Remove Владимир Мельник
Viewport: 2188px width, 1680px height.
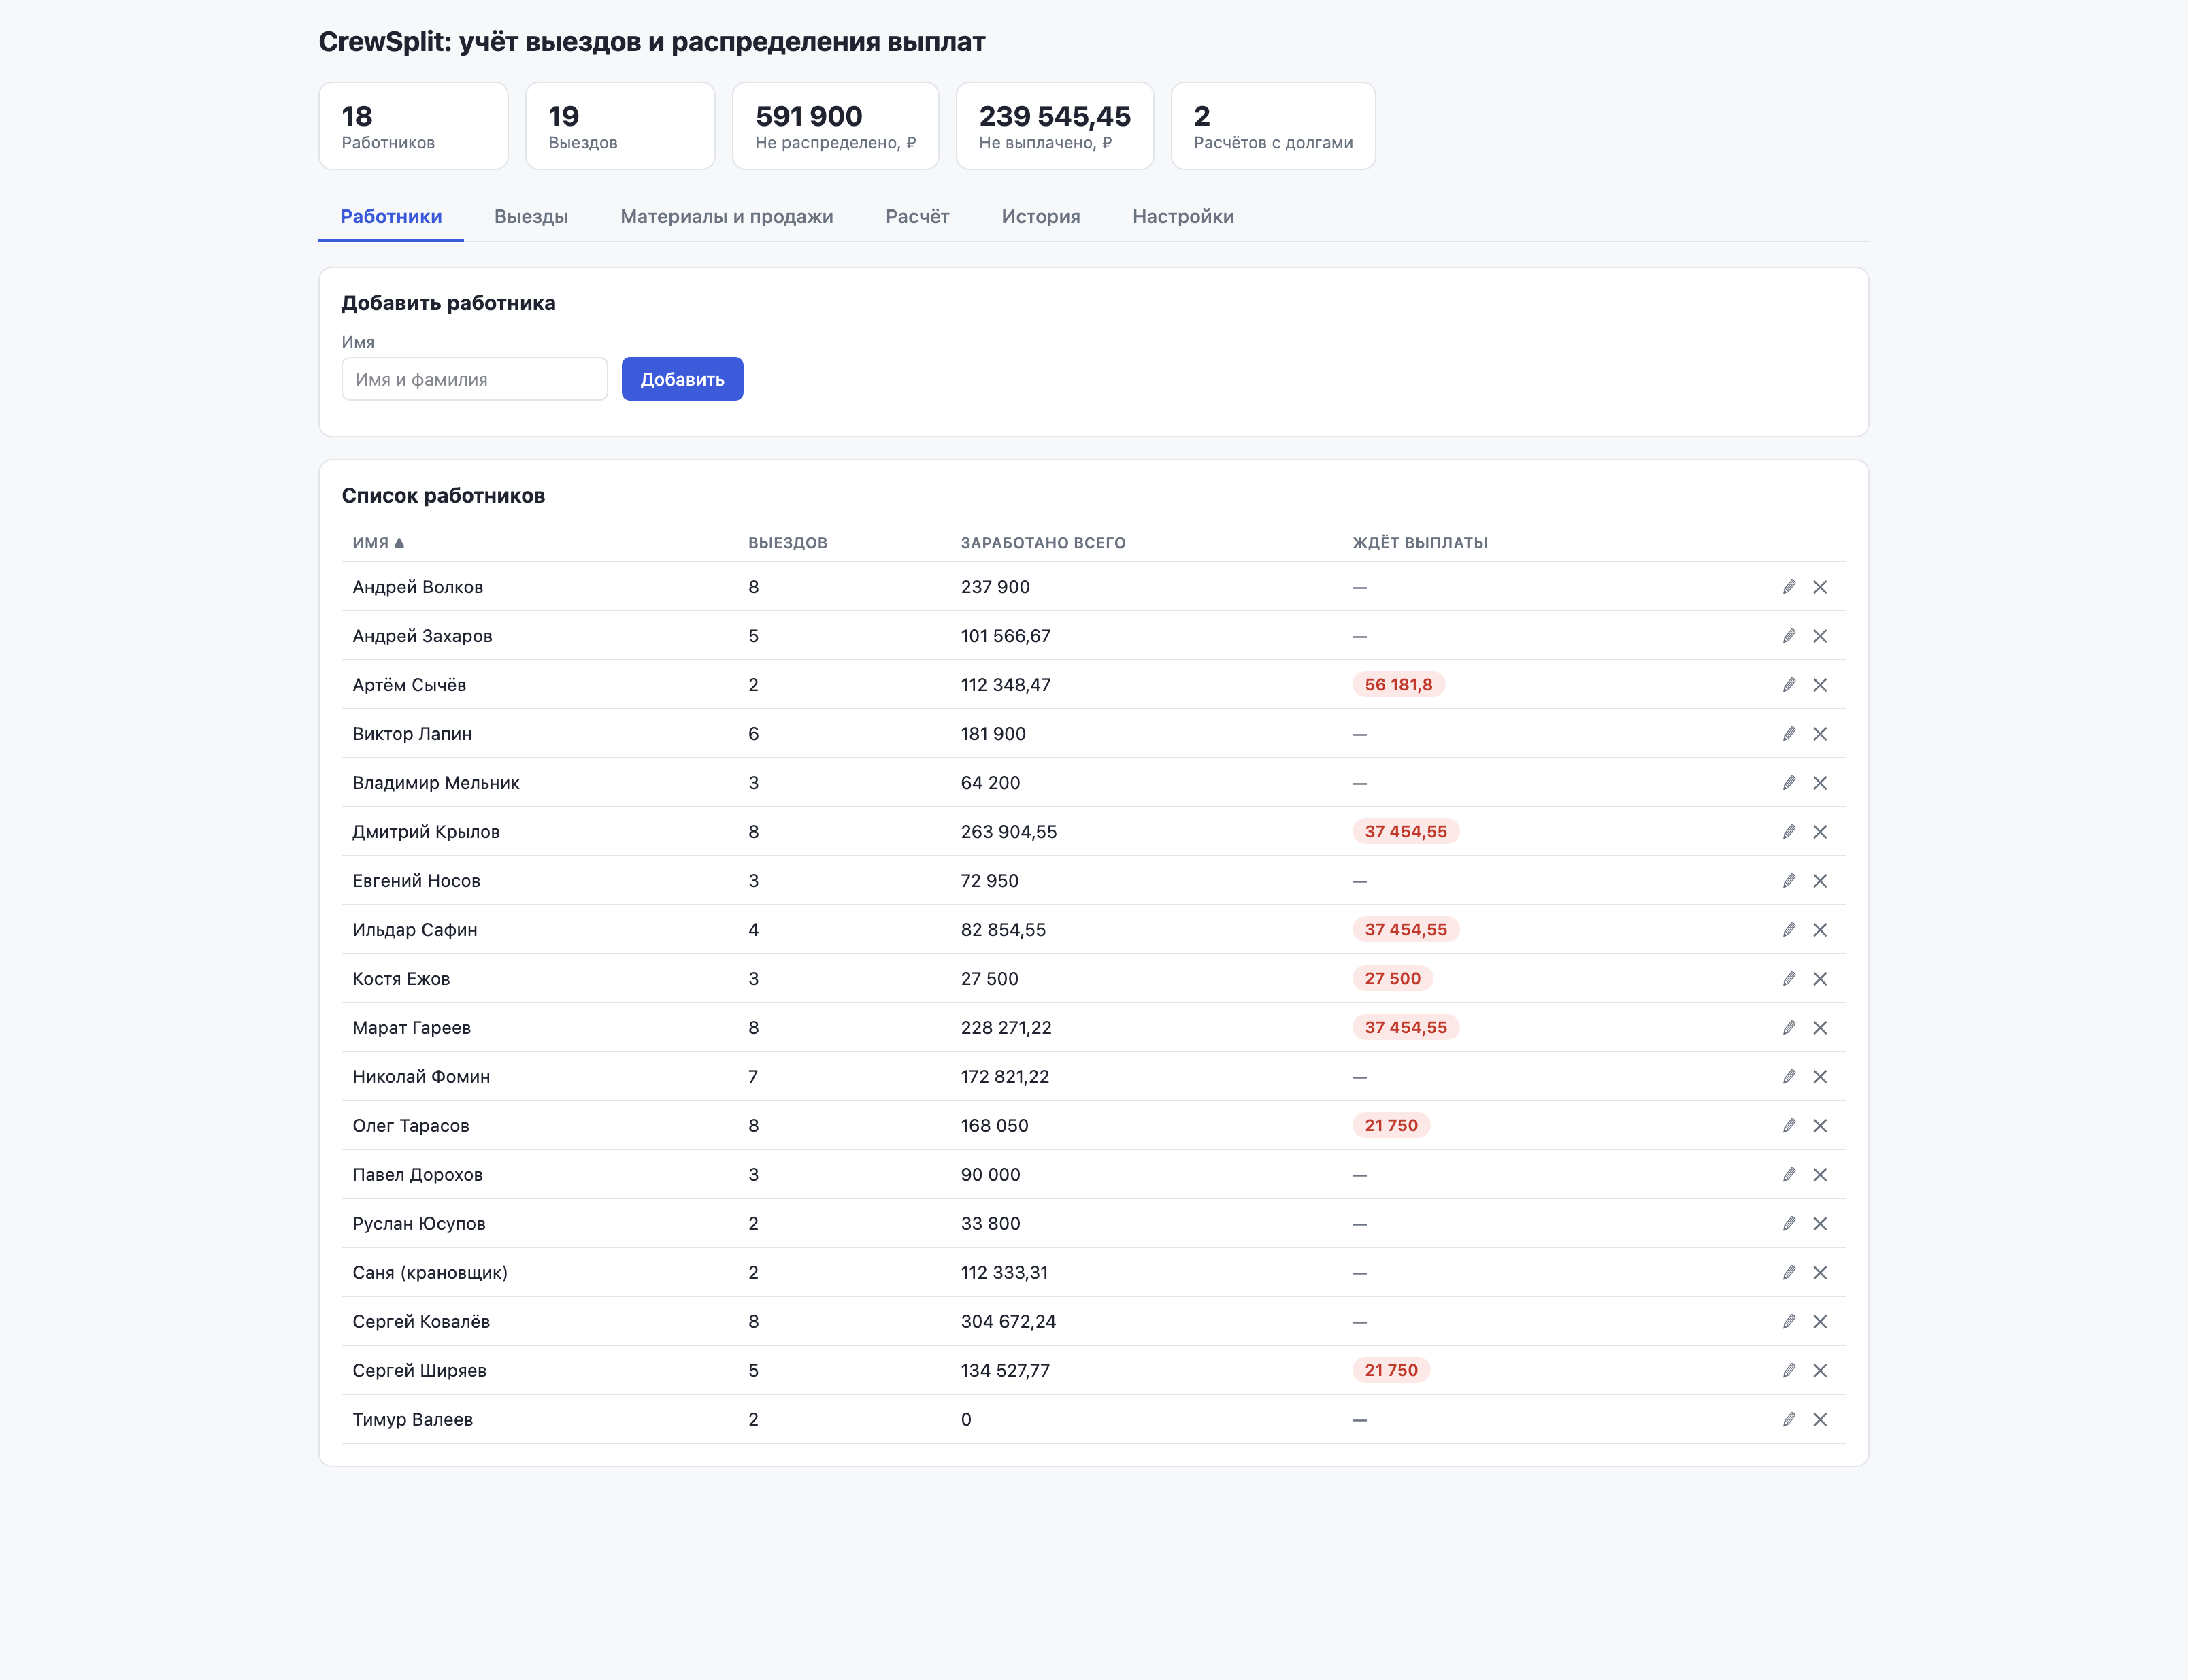(x=1820, y=783)
